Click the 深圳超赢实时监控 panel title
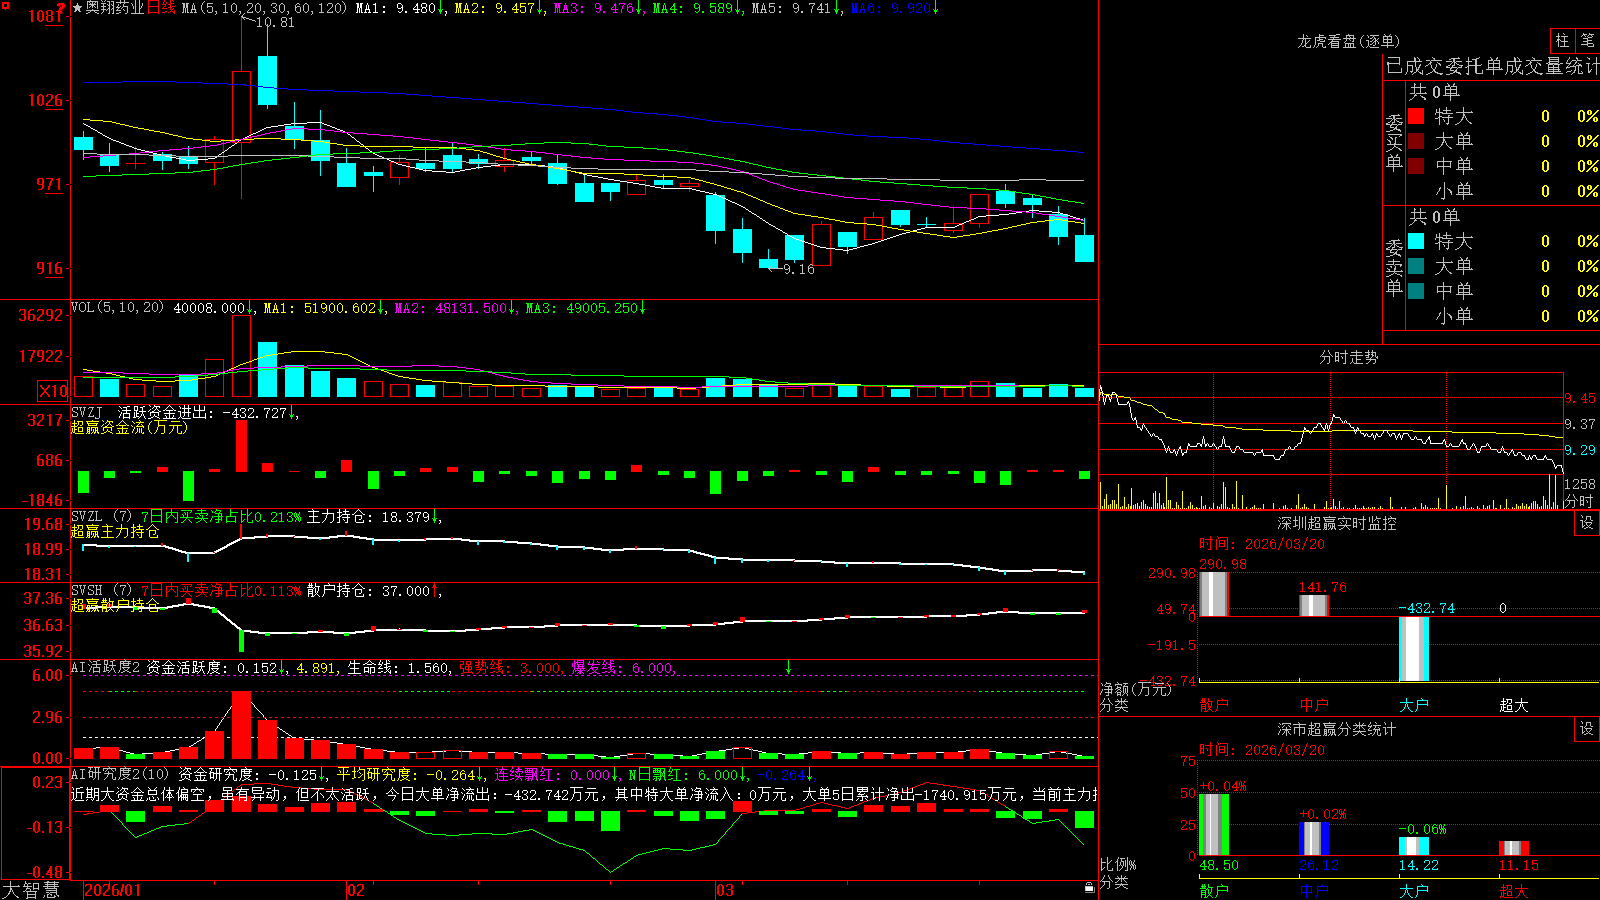The image size is (1600, 900). (x=1337, y=523)
